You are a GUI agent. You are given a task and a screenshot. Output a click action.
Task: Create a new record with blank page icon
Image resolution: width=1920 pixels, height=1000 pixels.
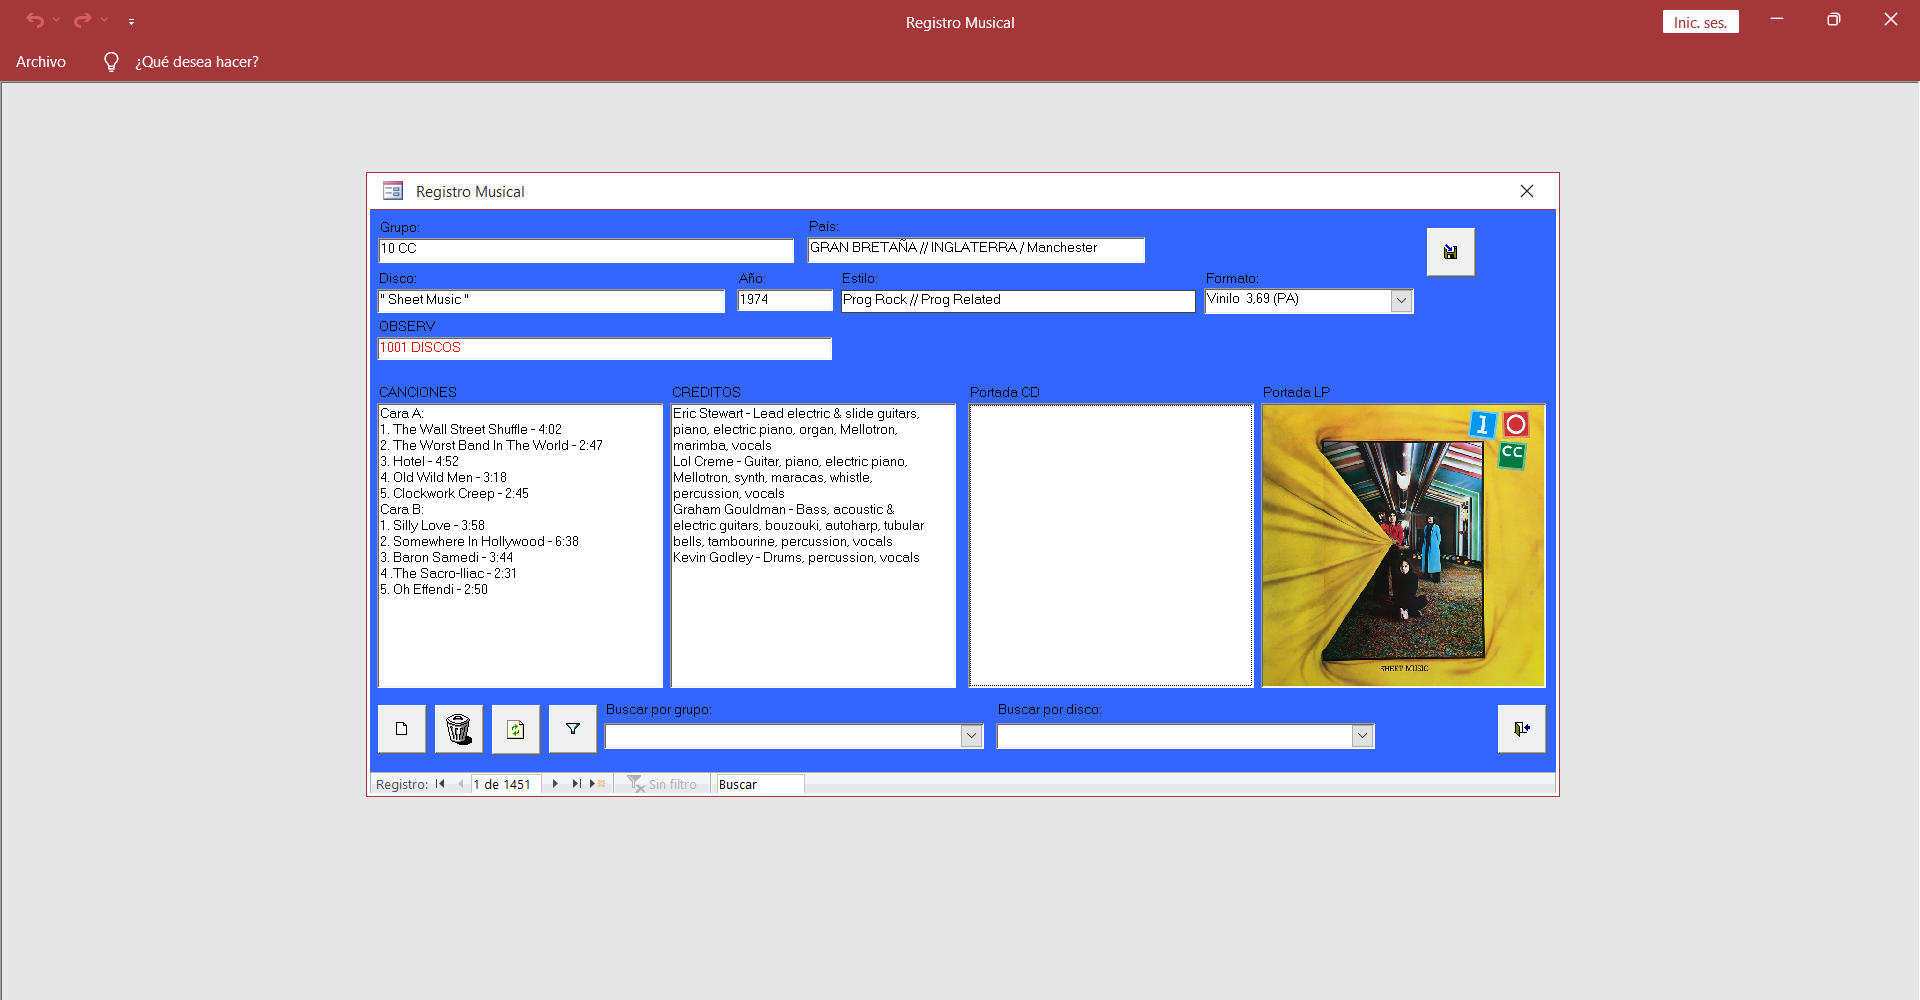[402, 729]
